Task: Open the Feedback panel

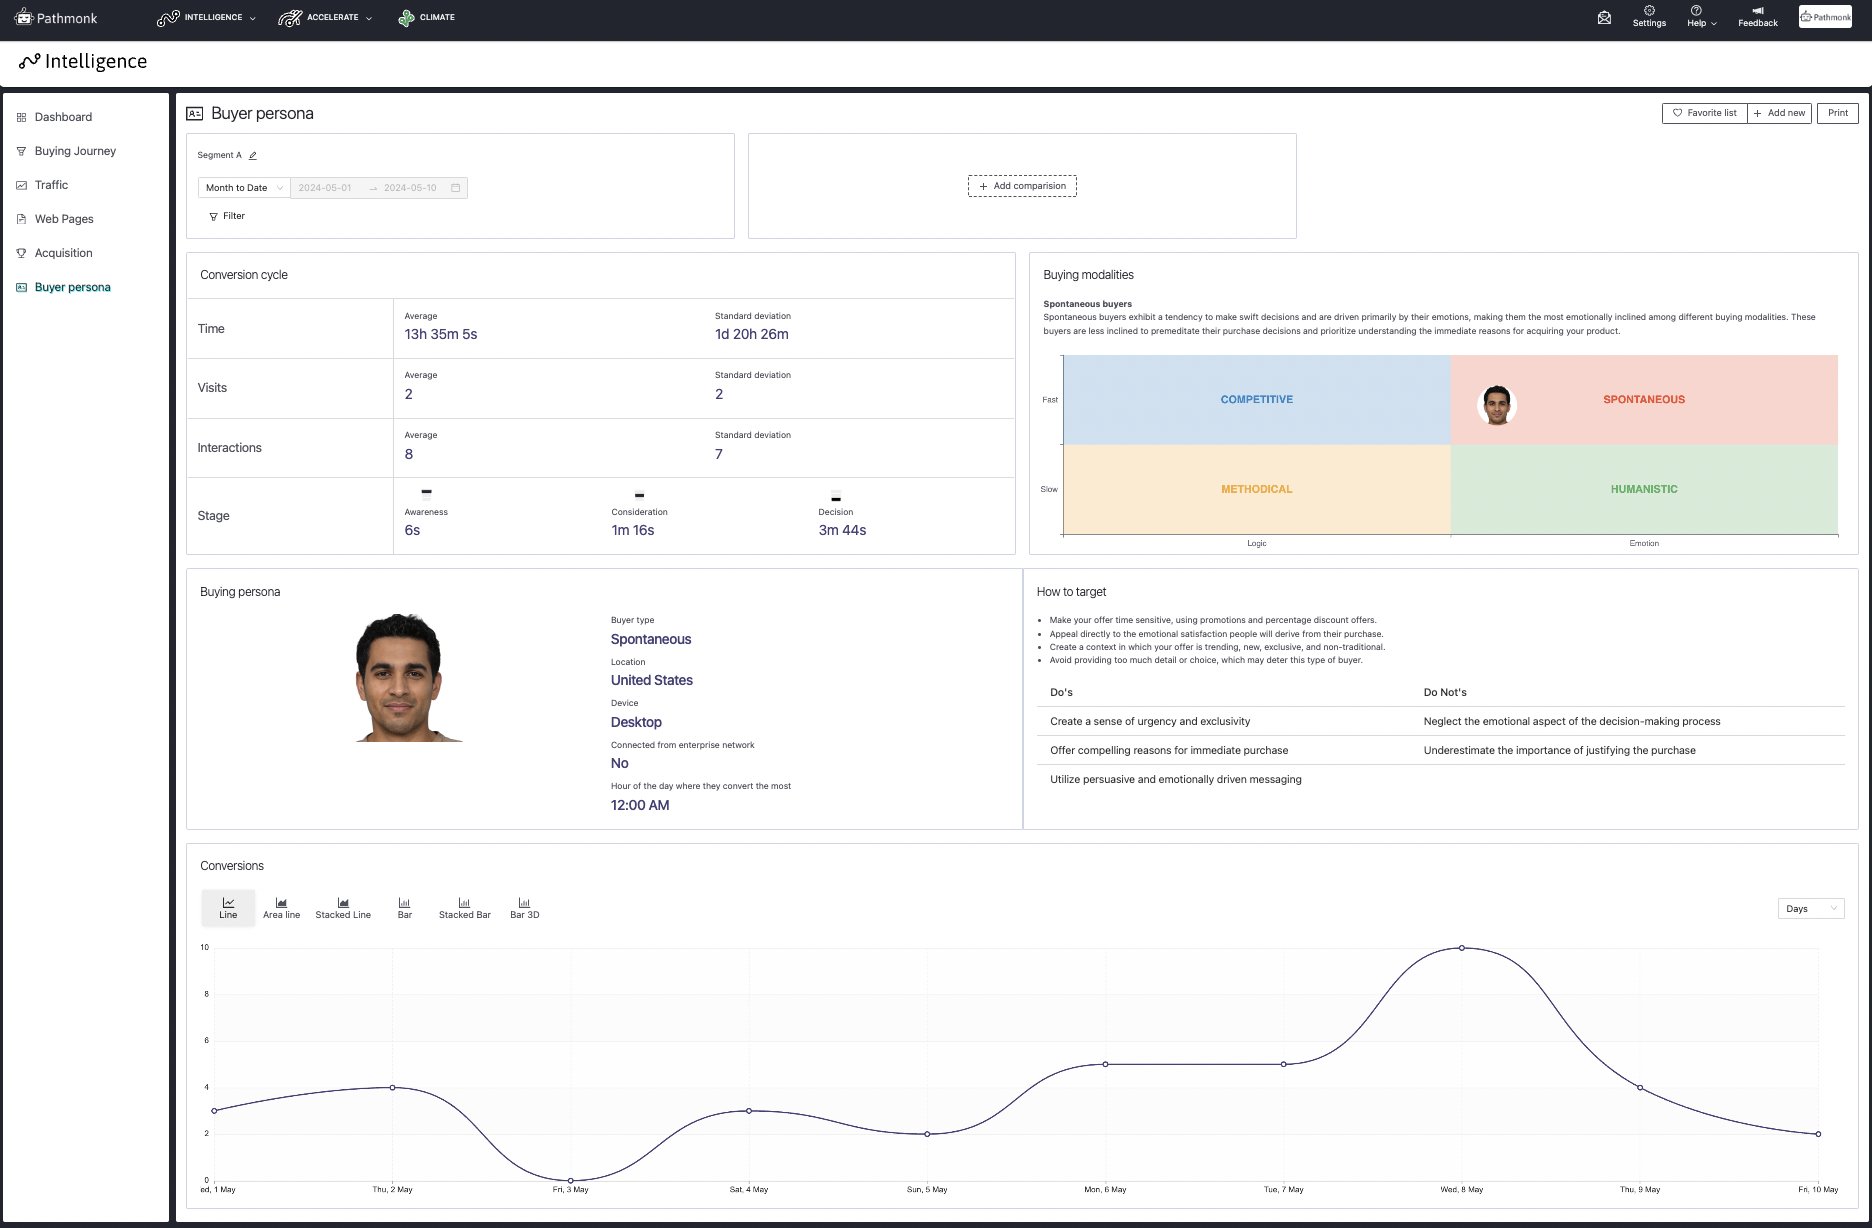Action: click(x=1757, y=17)
